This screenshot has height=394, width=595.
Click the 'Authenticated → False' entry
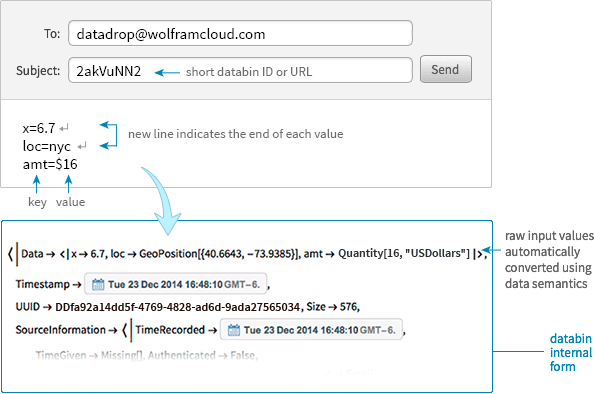click(x=202, y=355)
